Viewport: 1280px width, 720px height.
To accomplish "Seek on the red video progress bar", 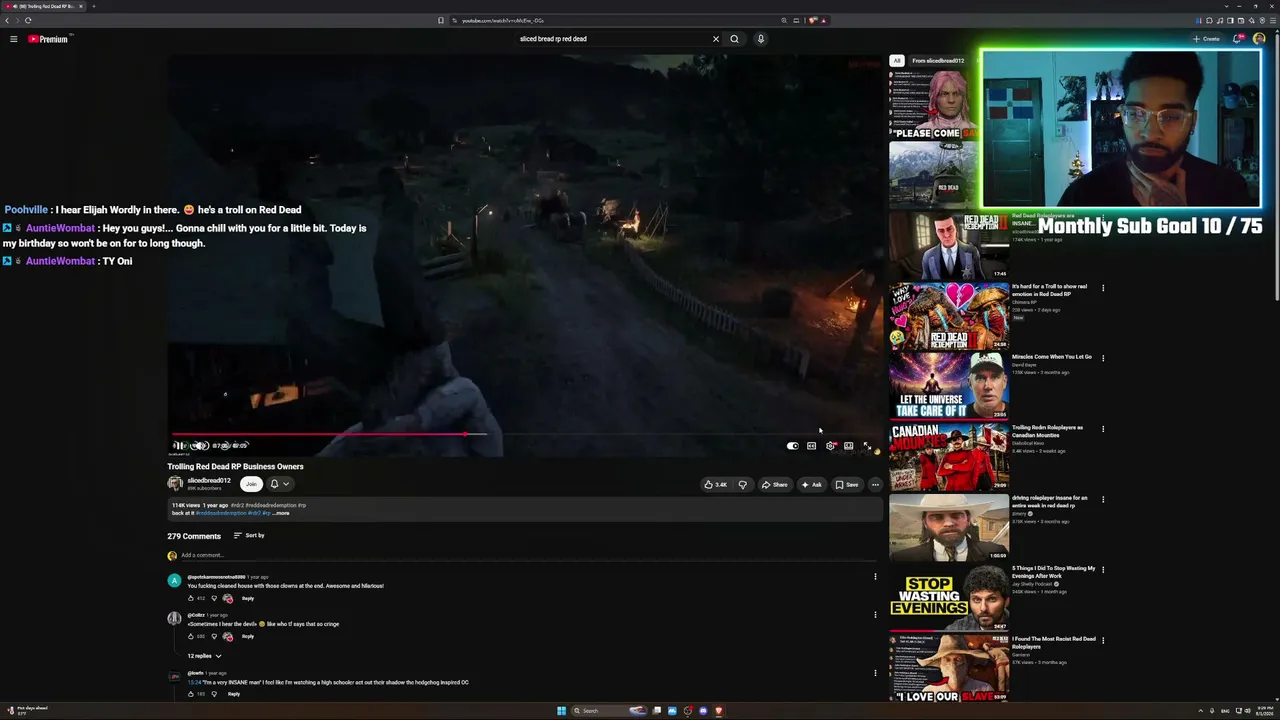I will [525, 434].
